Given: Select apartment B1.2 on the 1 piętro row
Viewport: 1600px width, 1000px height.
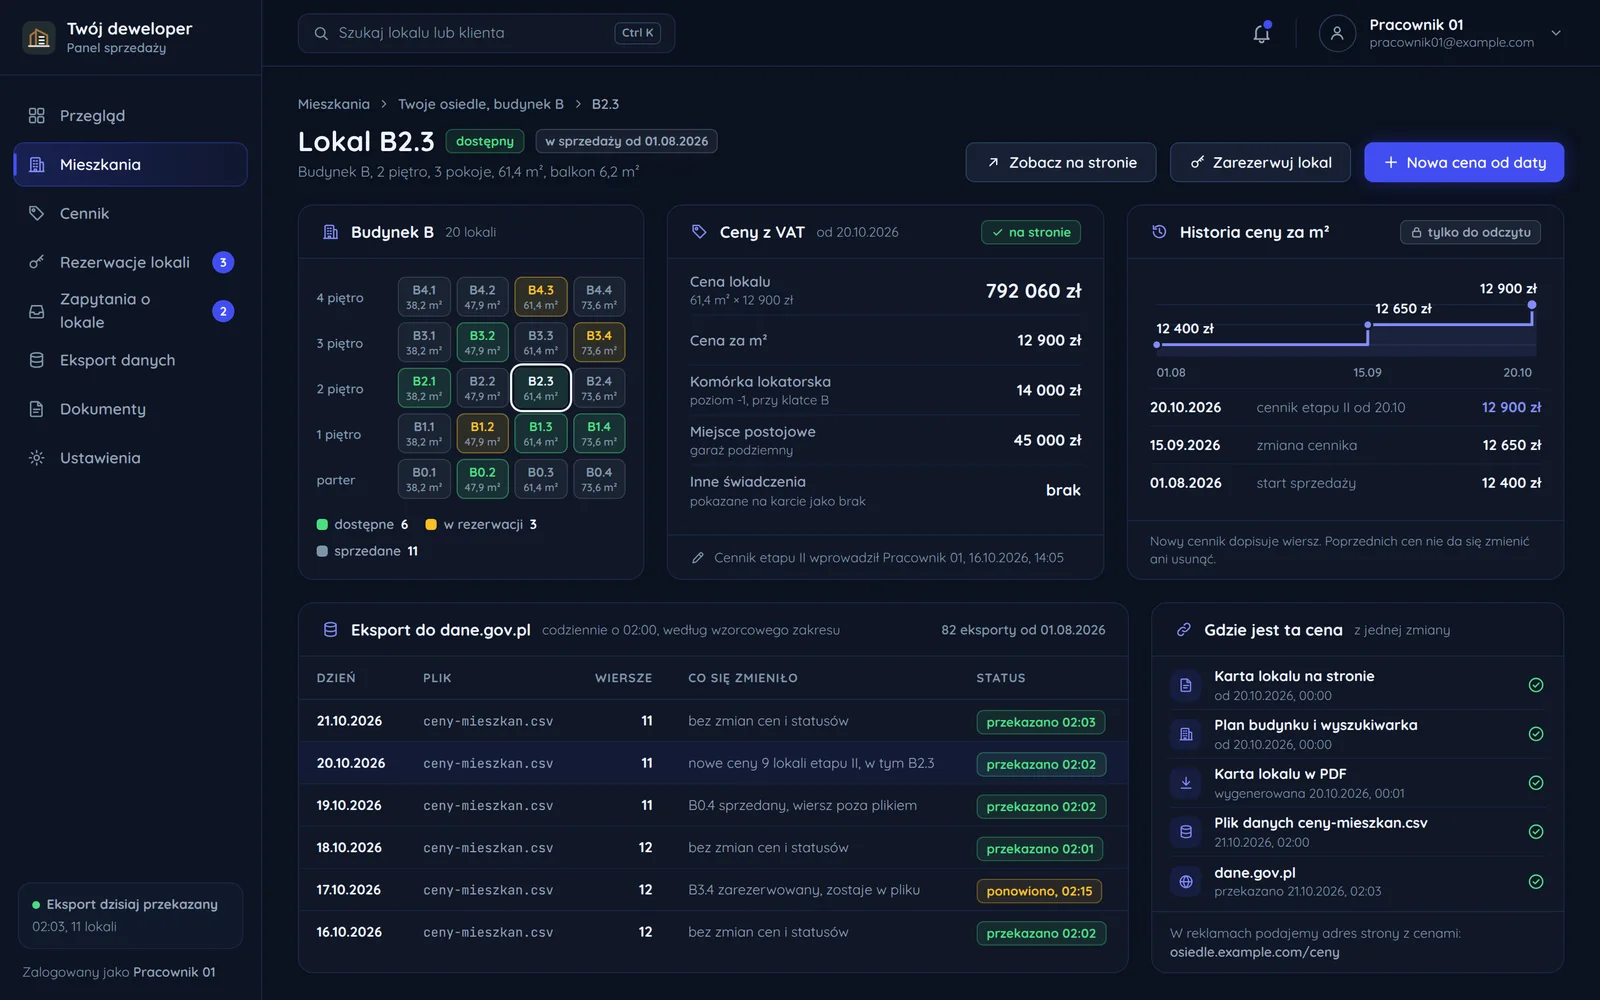Looking at the screenshot, I should (482, 434).
